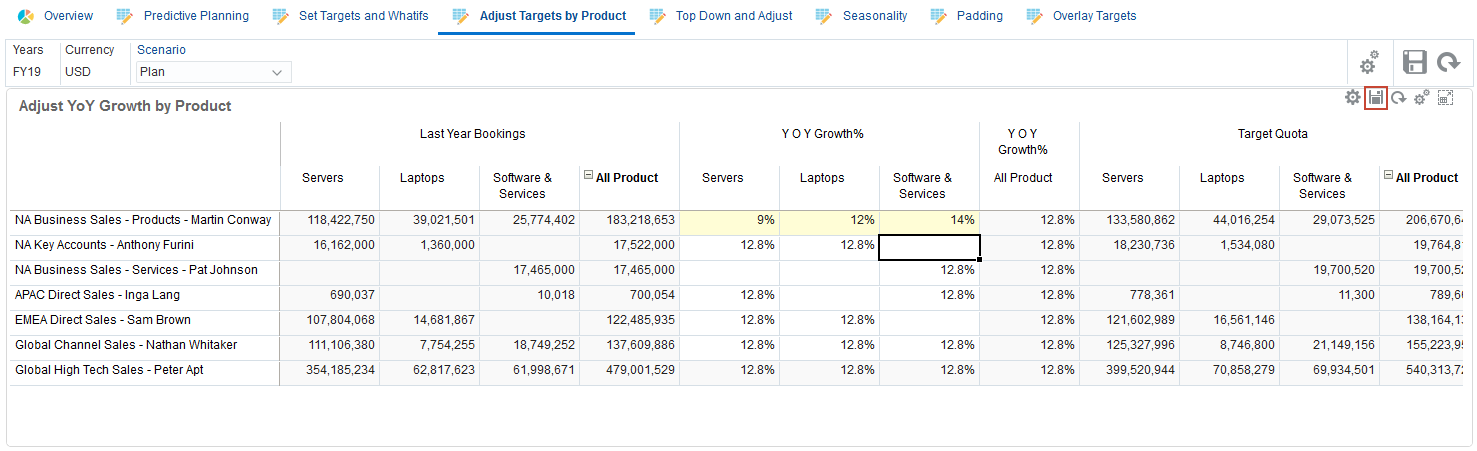Open the Top Down and Adjust tab
This screenshot has height=451, width=1477.
click(x=733, y=16)
